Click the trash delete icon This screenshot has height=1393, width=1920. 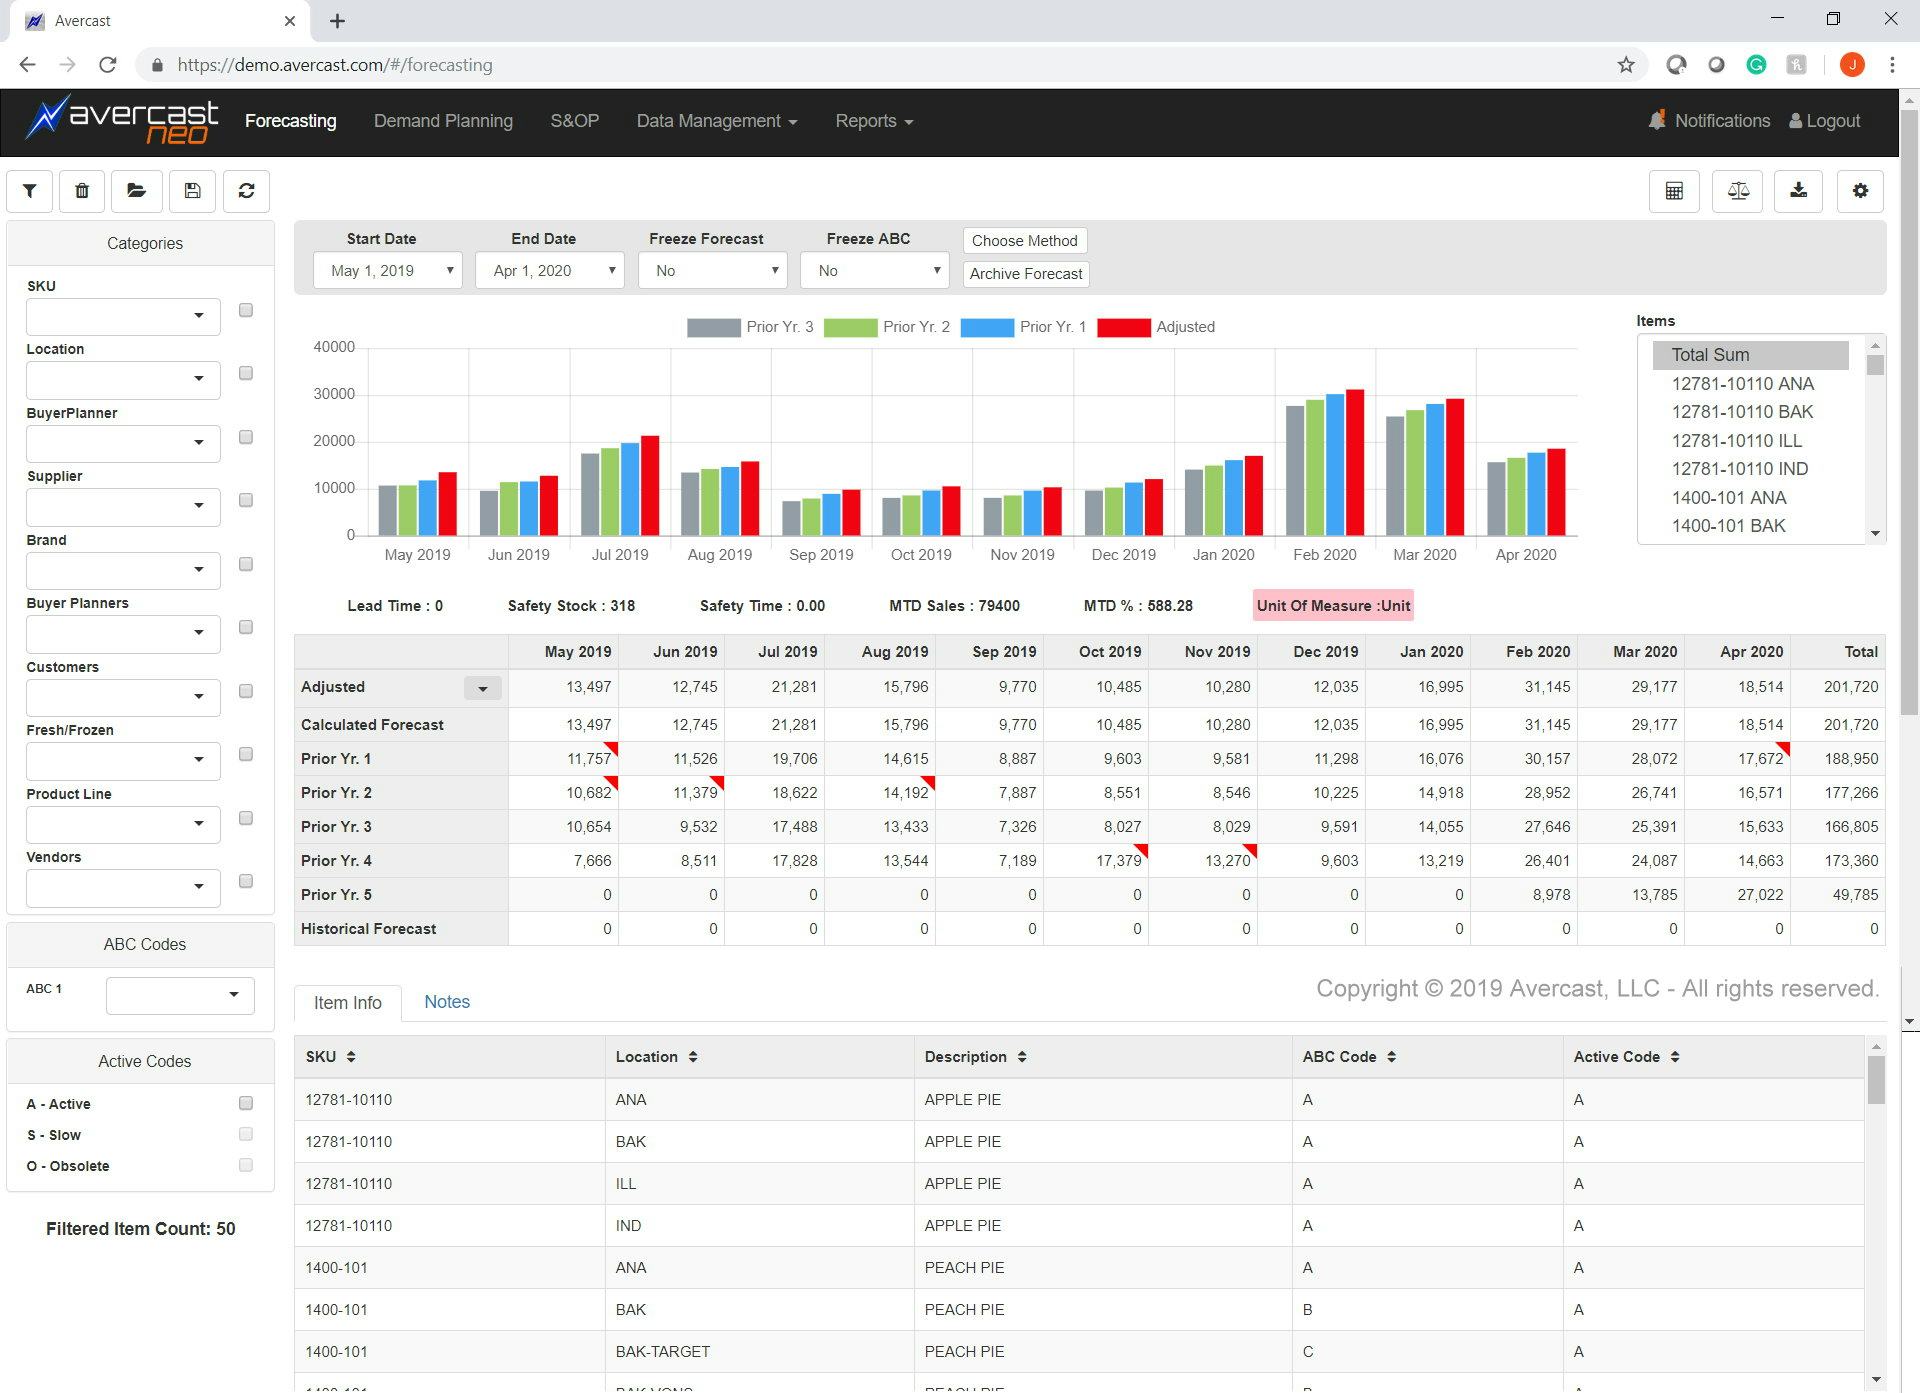(x=82, y=191)
